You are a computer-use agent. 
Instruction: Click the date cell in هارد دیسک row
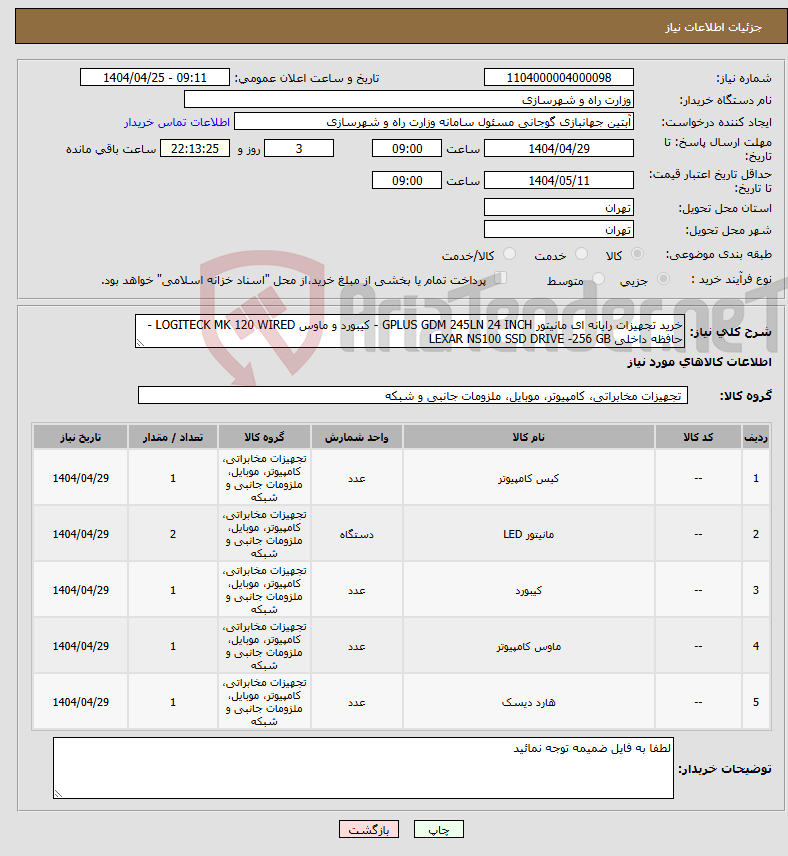(x=80, y=702)
